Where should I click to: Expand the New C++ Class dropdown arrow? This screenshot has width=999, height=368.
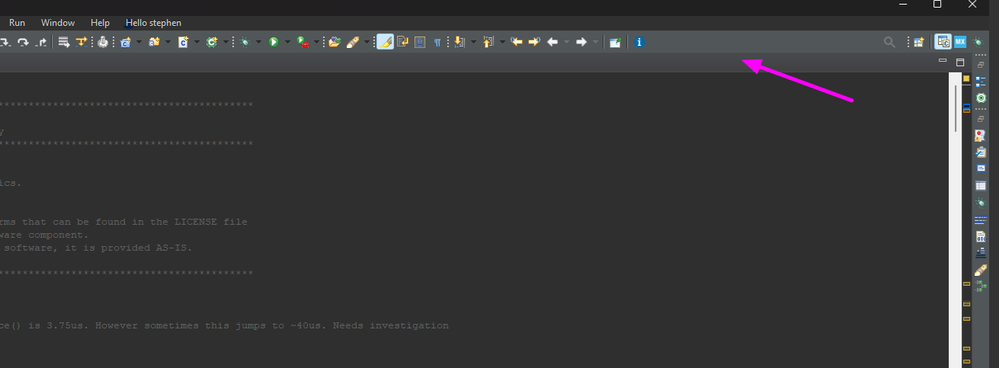click(226, 42)
